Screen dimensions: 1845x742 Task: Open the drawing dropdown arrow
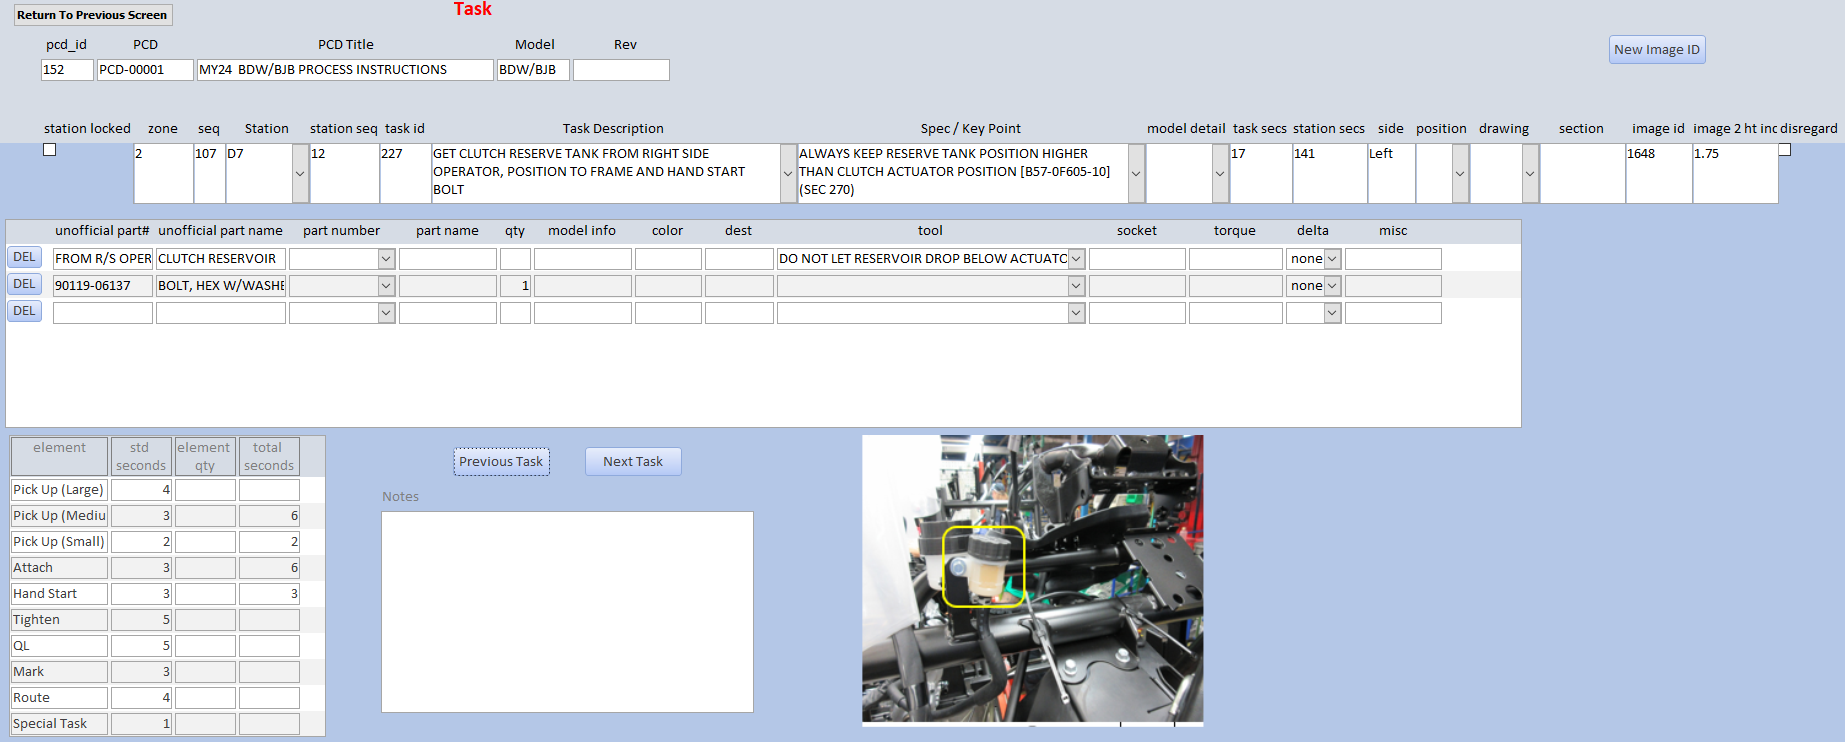coord(1530,173)
